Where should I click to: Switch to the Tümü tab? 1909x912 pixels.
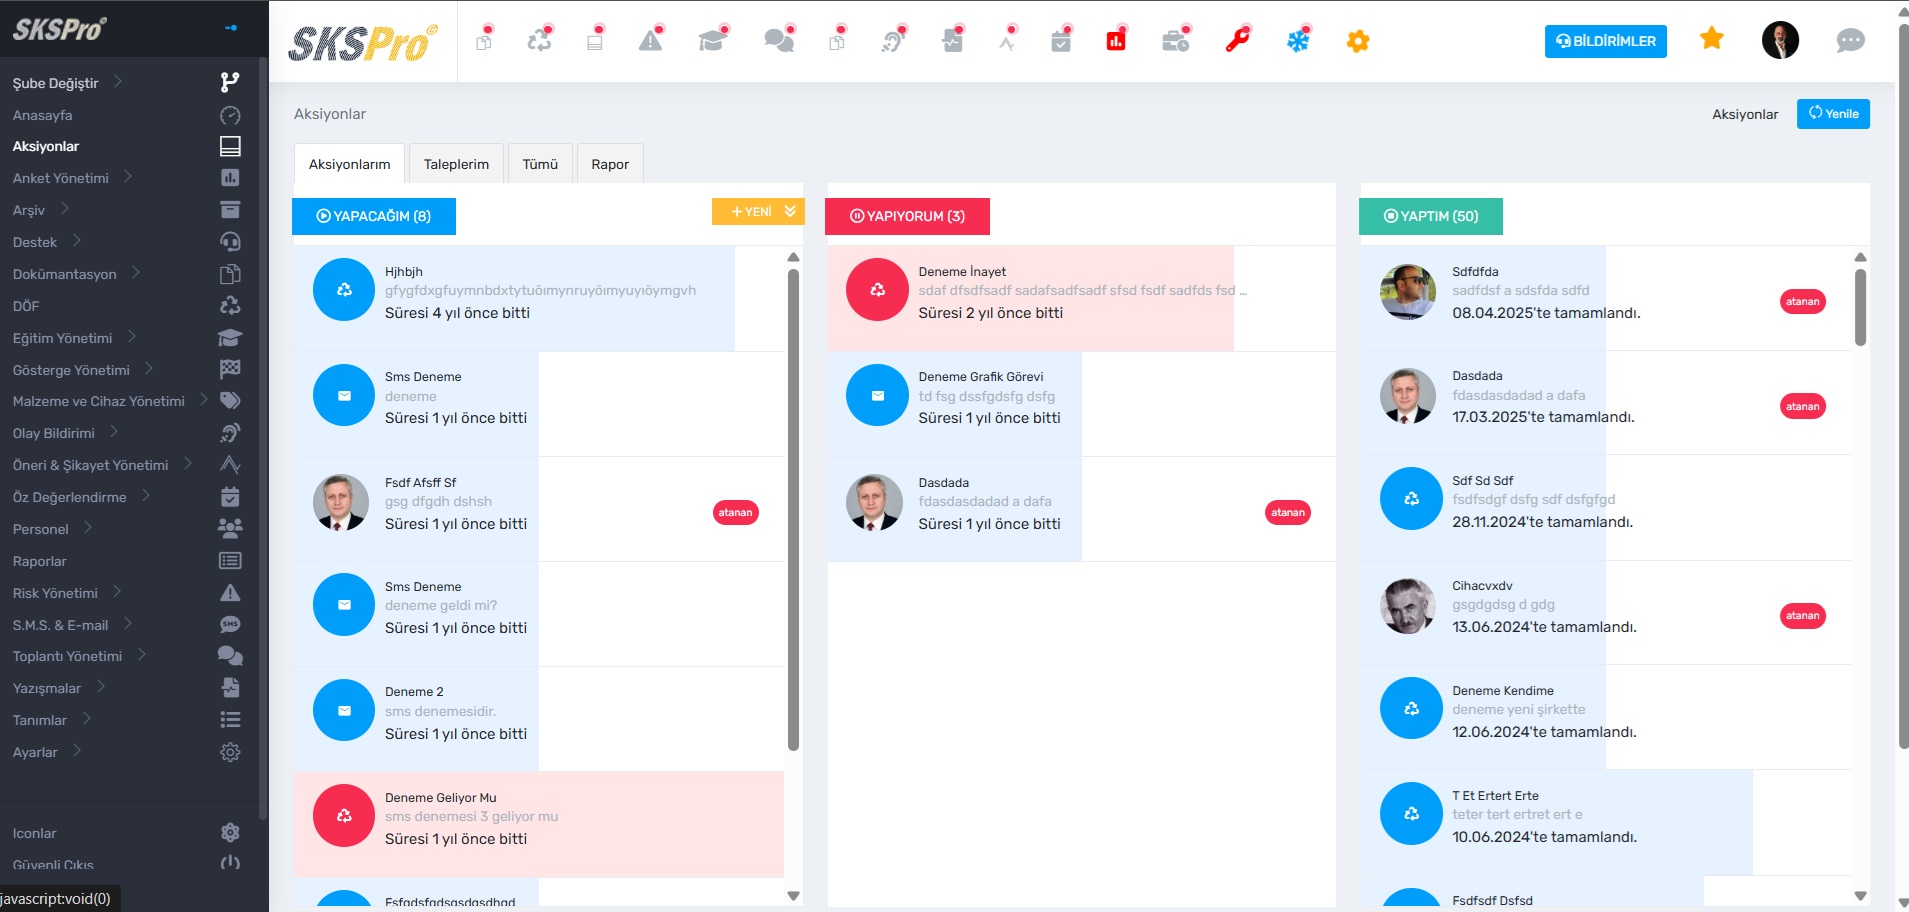coord(540,164)
